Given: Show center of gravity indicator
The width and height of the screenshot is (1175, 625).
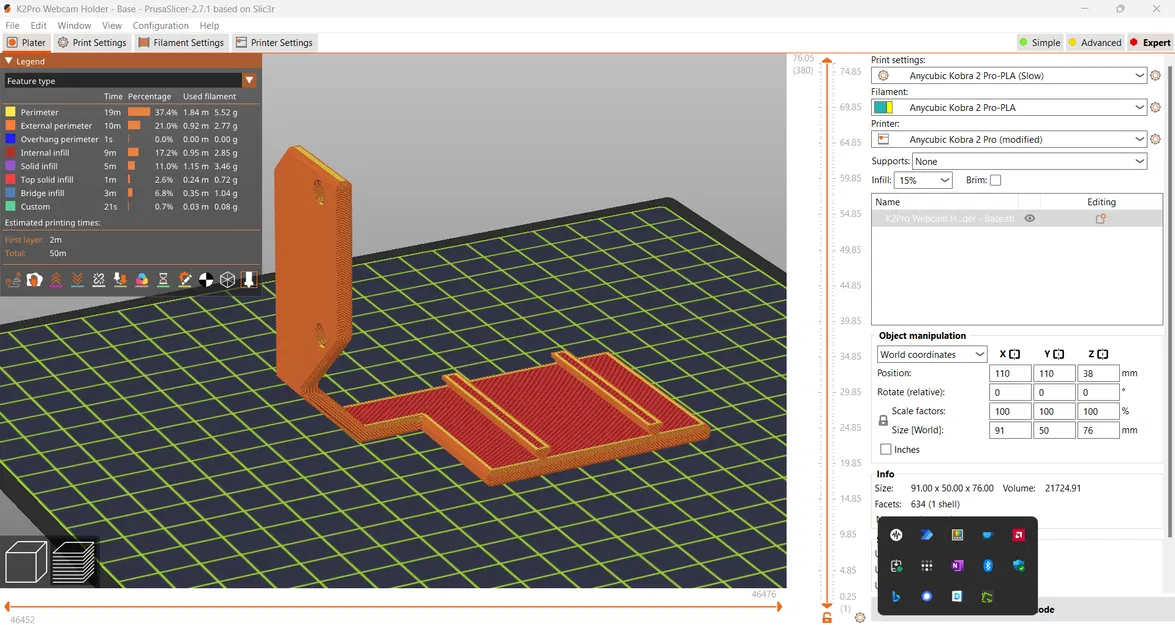Looking at the screenshot, I should [x=206, y=280].
